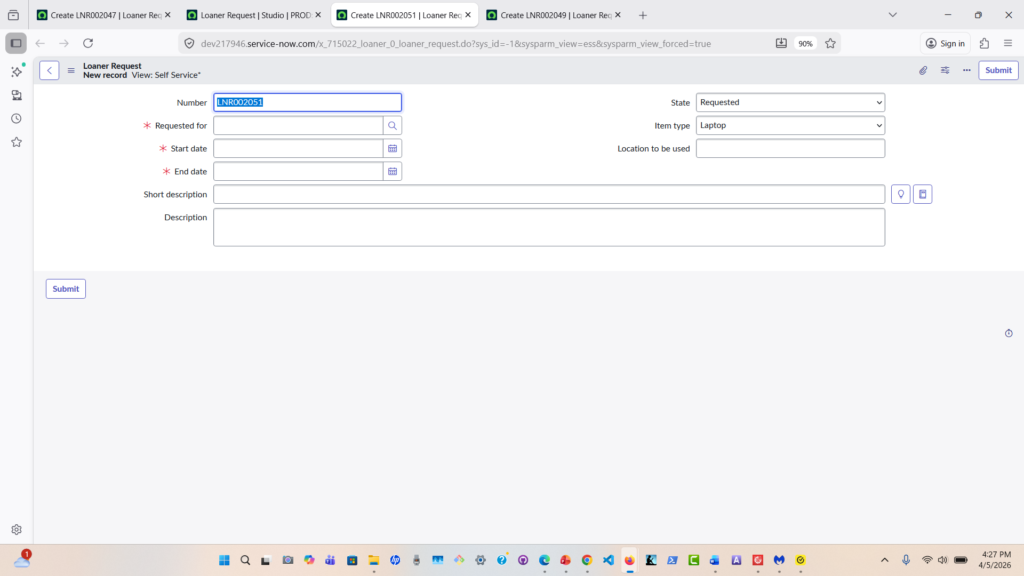Screen dimensions: 1024x576
Task: Open the End date calendar picker
Action: pos(393,171)
